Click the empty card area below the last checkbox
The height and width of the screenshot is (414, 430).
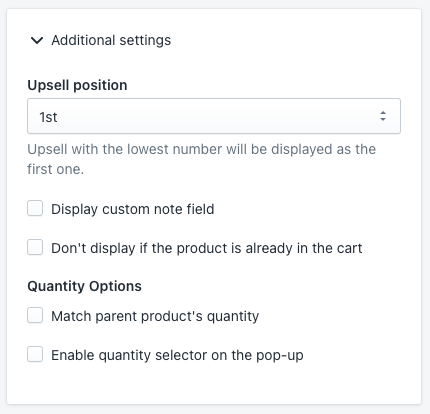[214, 384]
